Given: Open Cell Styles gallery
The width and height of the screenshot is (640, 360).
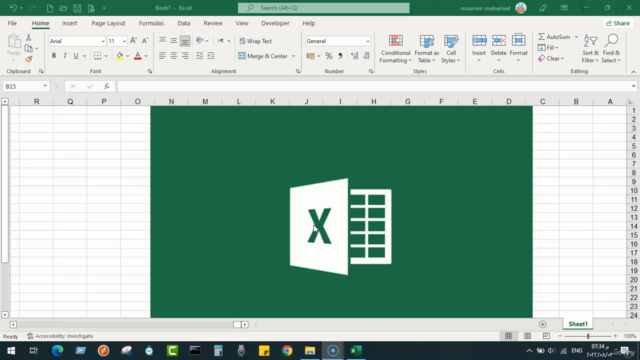Looking at the screenshot, I should pos(451,49).
